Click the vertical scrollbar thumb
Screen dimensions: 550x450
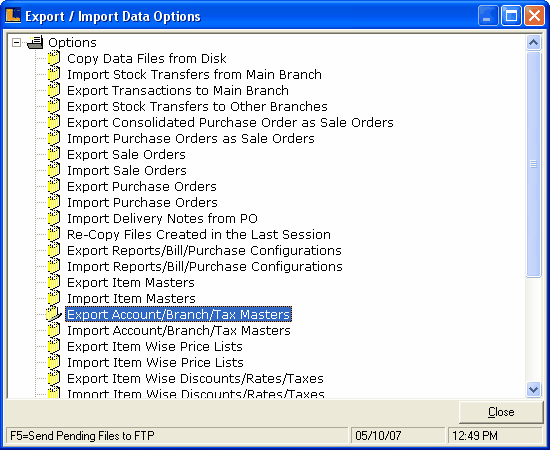[534, 164]
